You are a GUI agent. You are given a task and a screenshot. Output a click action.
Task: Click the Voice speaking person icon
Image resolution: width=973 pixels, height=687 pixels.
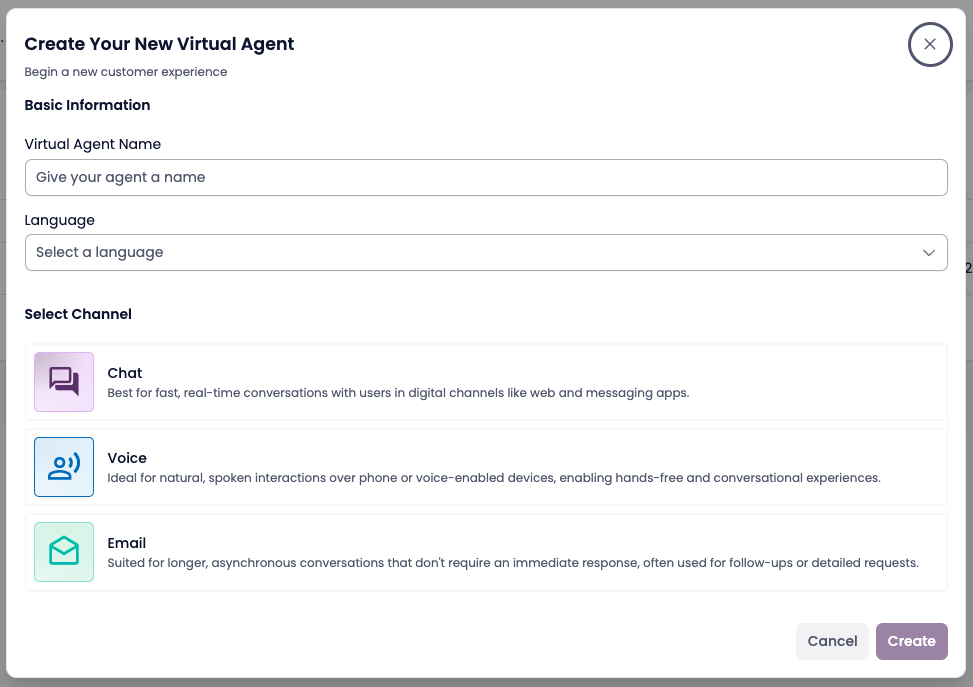tap(64, 467)
